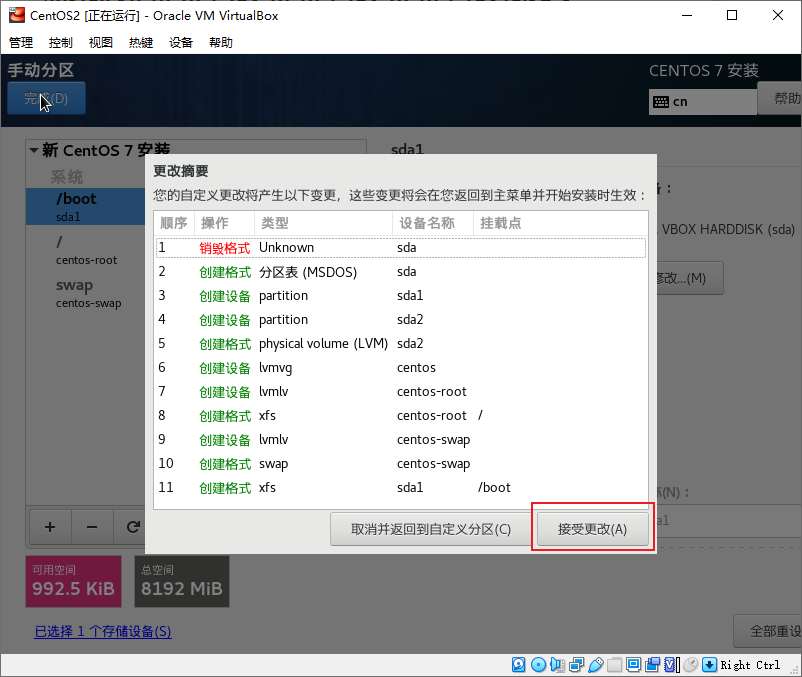
Task: Collapse the 新 CentOS 7 安装 tree section
Action: (x=34, y=151)
